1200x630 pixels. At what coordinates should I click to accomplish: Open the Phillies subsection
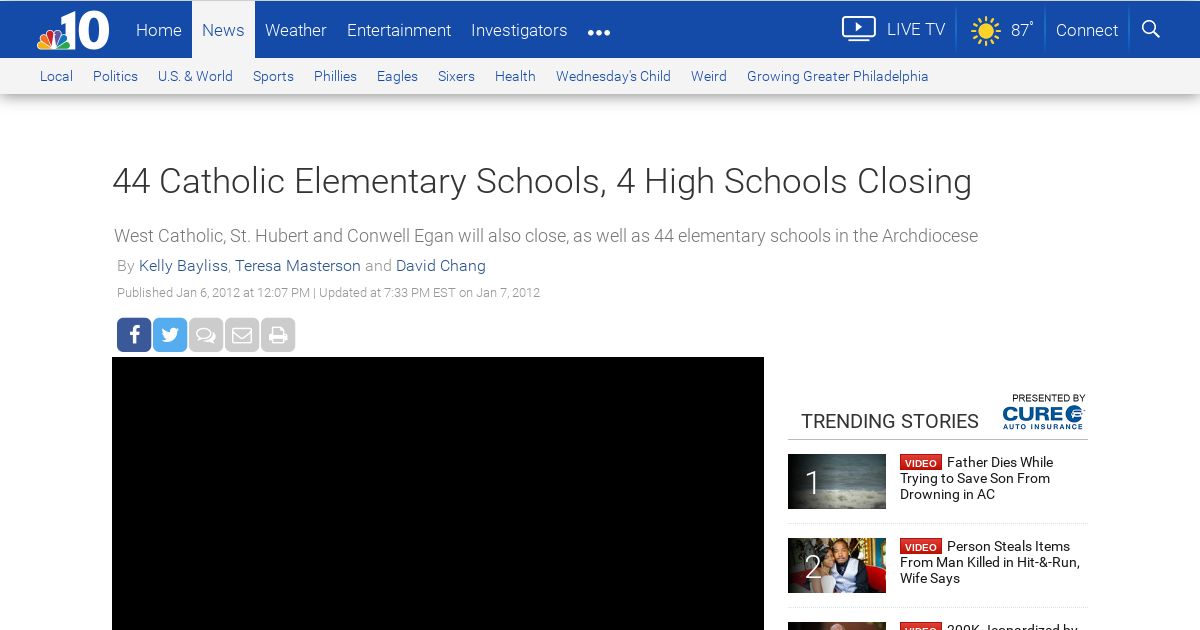[335, 76]
